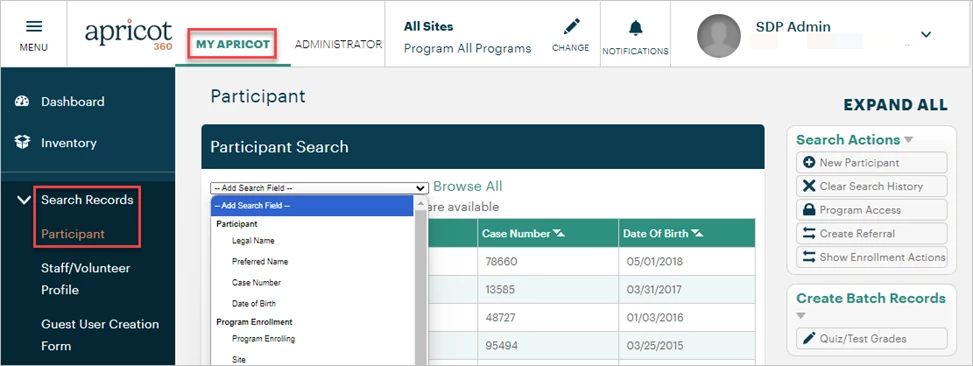Click the arrows icon on Create Referral

(x=809, y=233)
